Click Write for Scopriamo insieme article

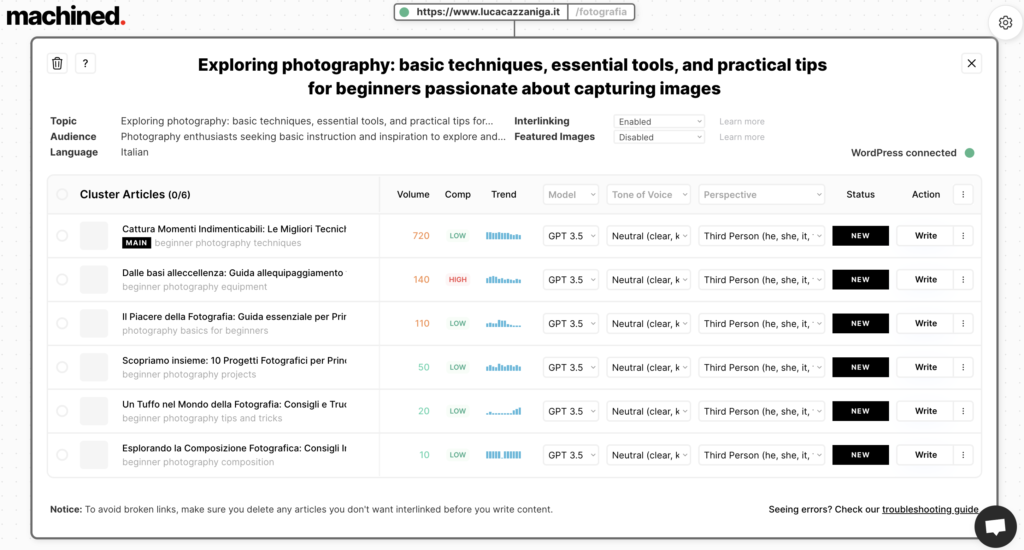click(925, 367)
